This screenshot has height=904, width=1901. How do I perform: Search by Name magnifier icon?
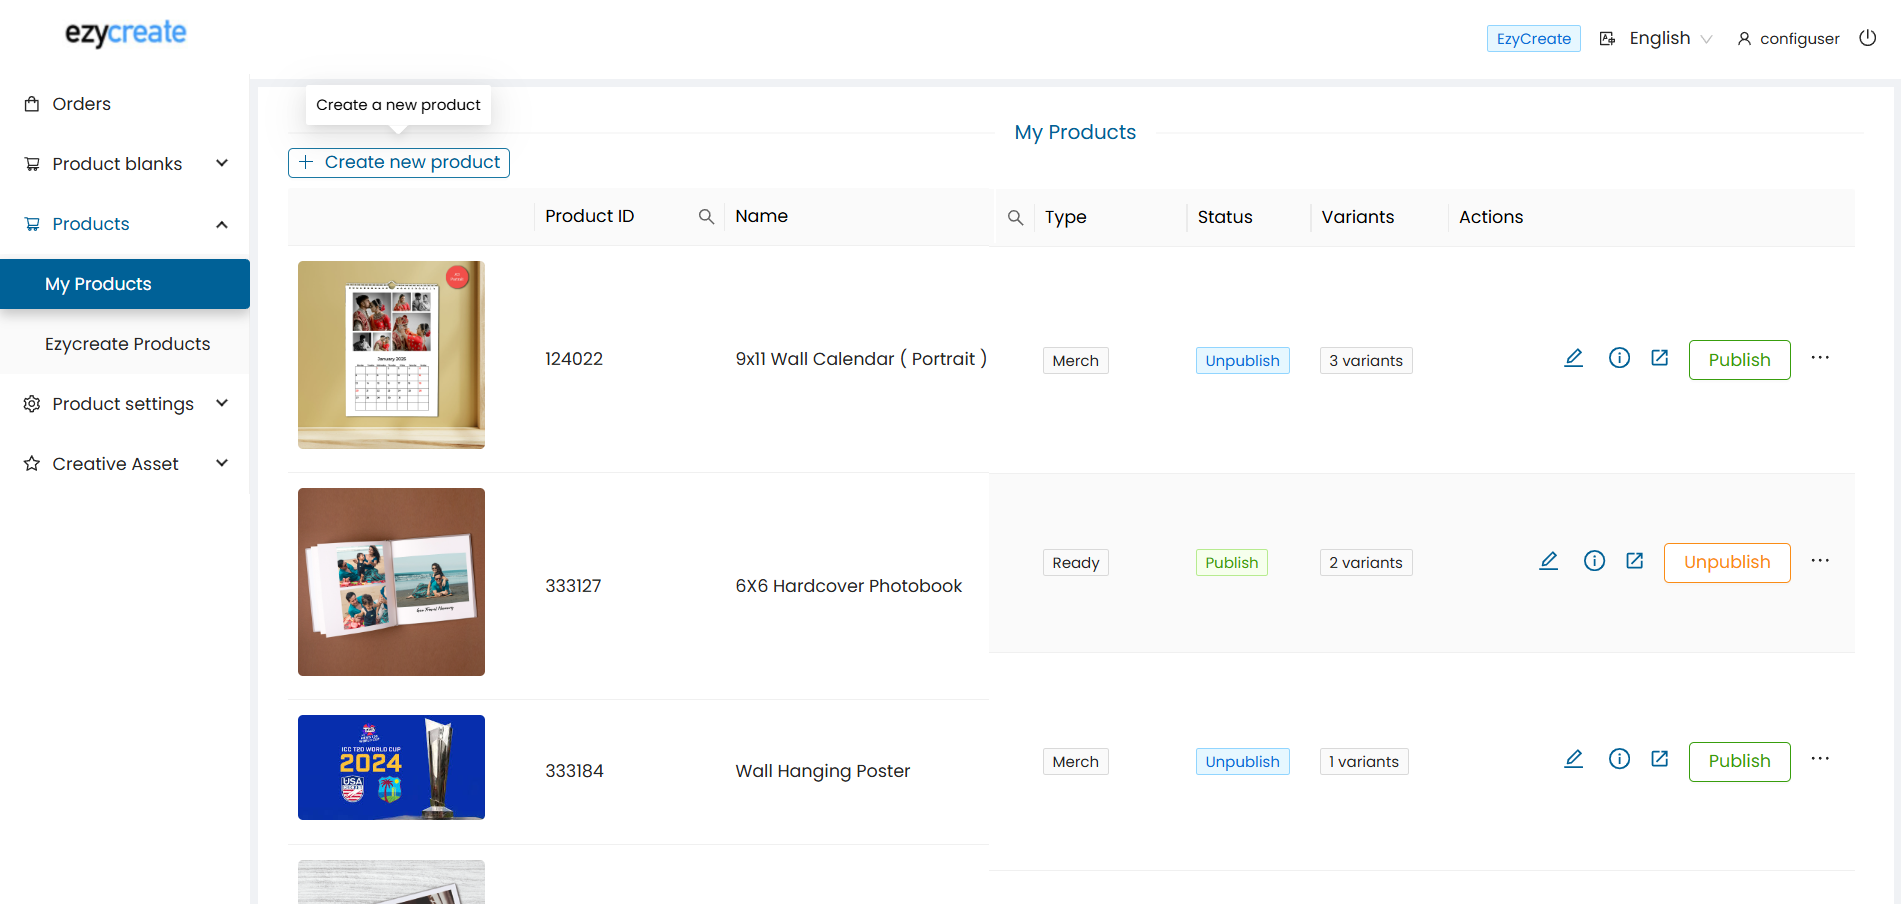point(1015,218)
